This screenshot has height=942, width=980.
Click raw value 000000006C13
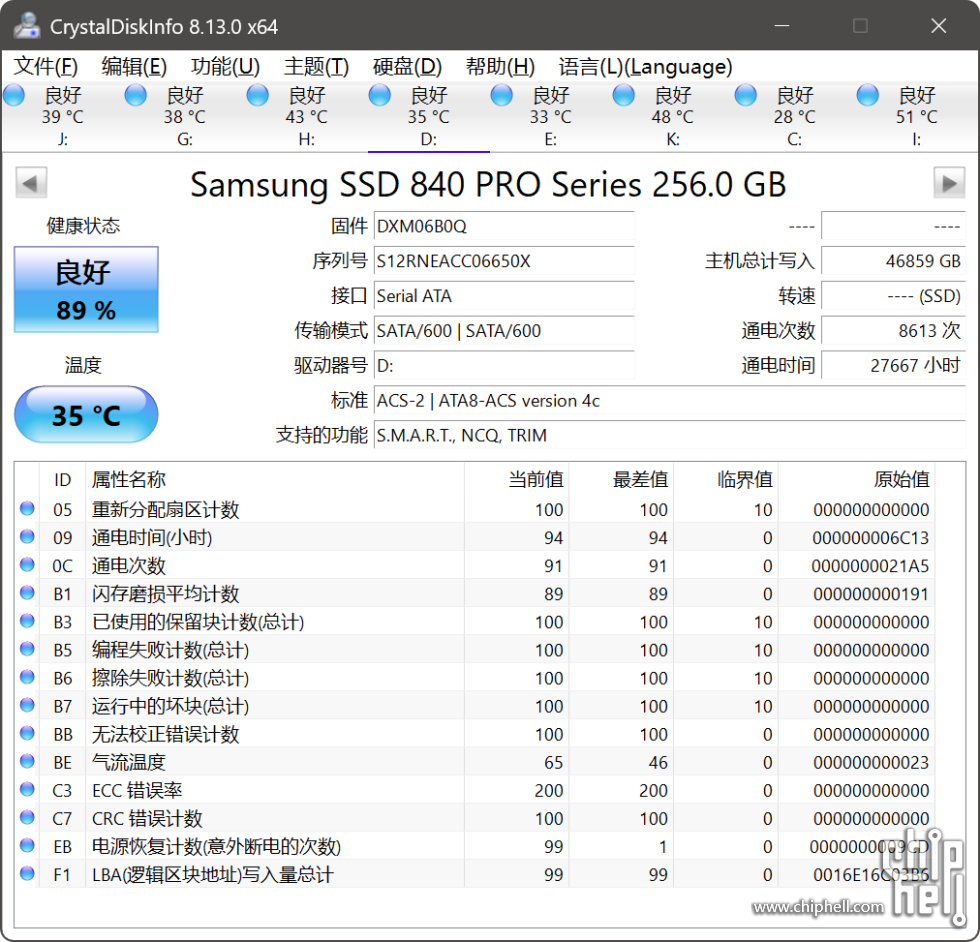[871, 538]
